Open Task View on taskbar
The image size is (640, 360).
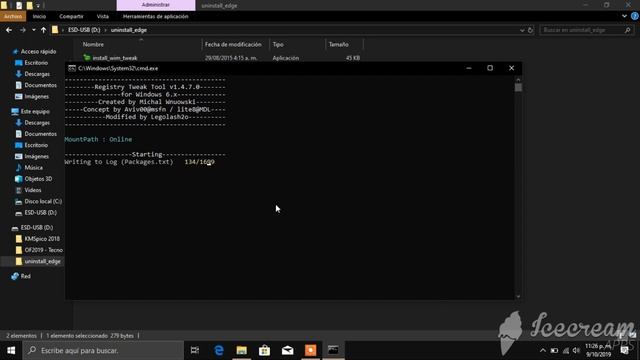click(x=195, y=350)
